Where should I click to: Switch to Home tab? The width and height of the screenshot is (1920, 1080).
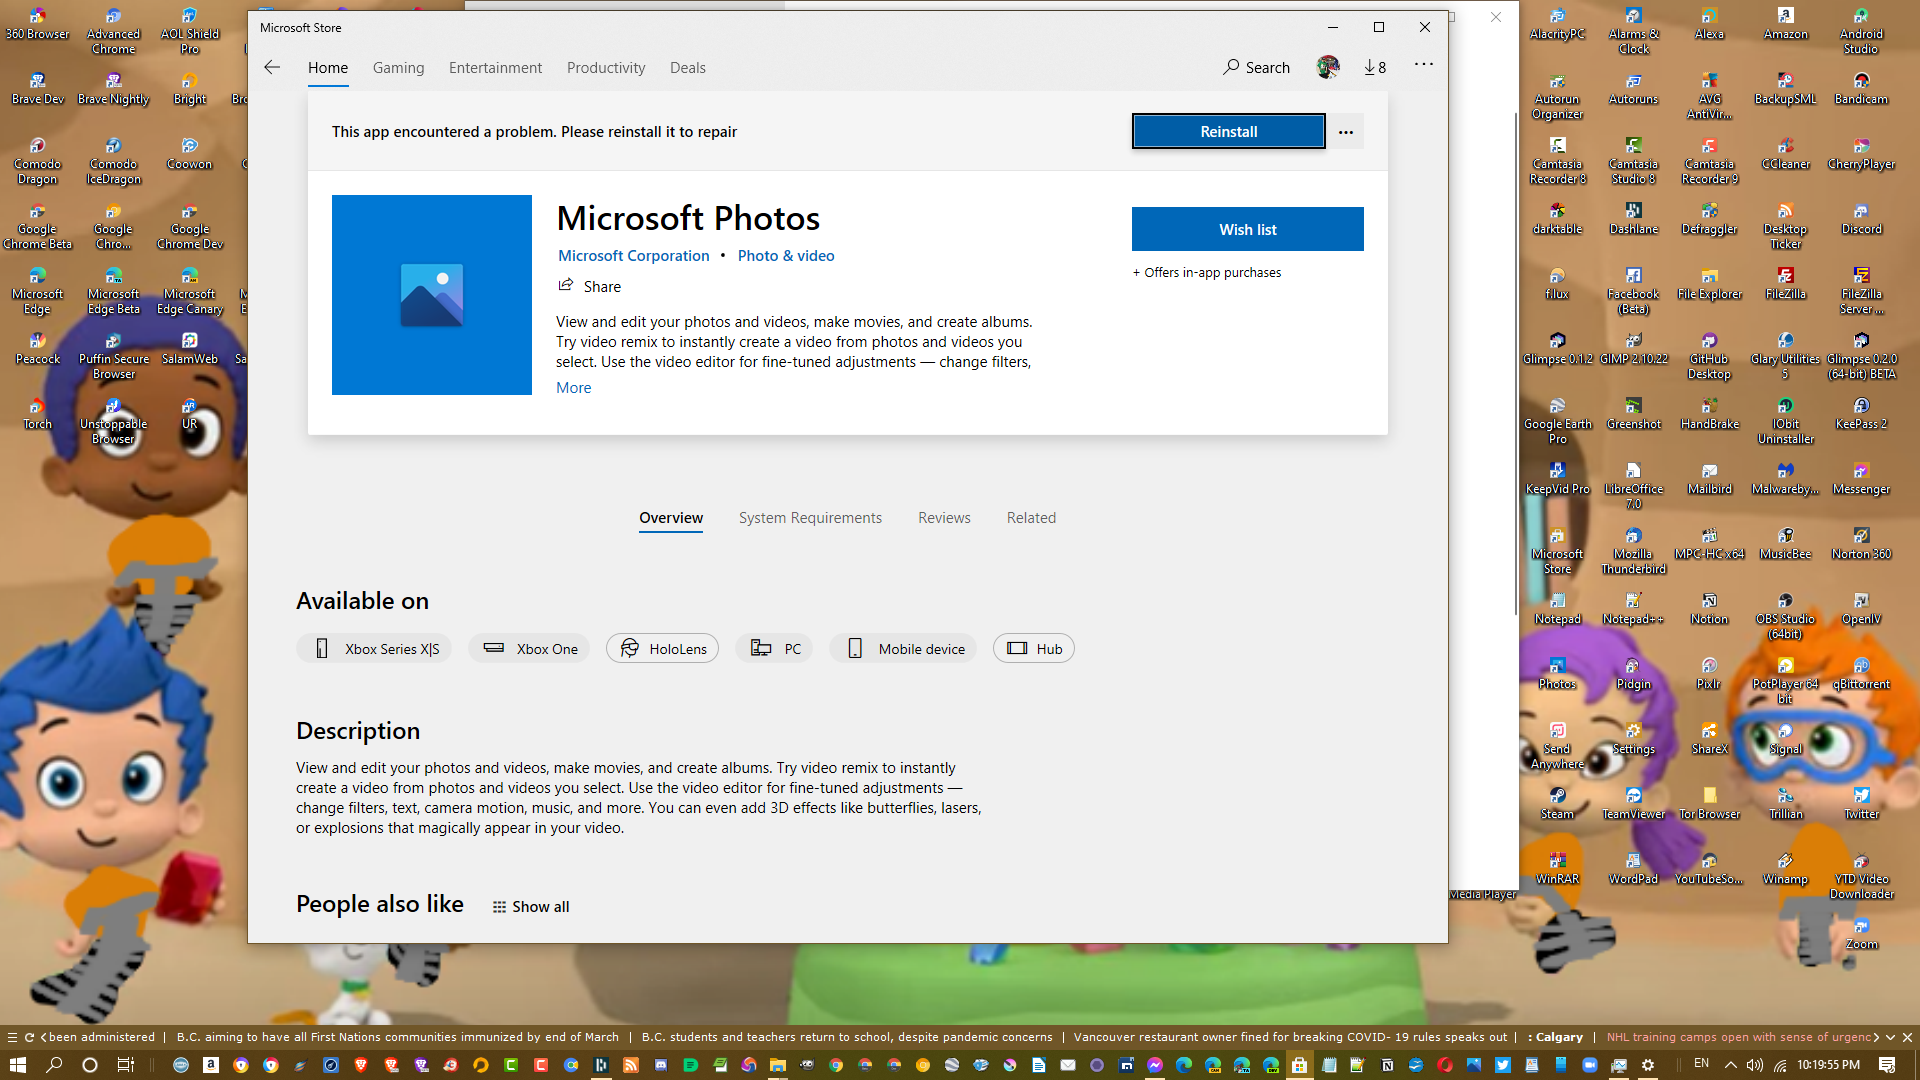[328, 67]
